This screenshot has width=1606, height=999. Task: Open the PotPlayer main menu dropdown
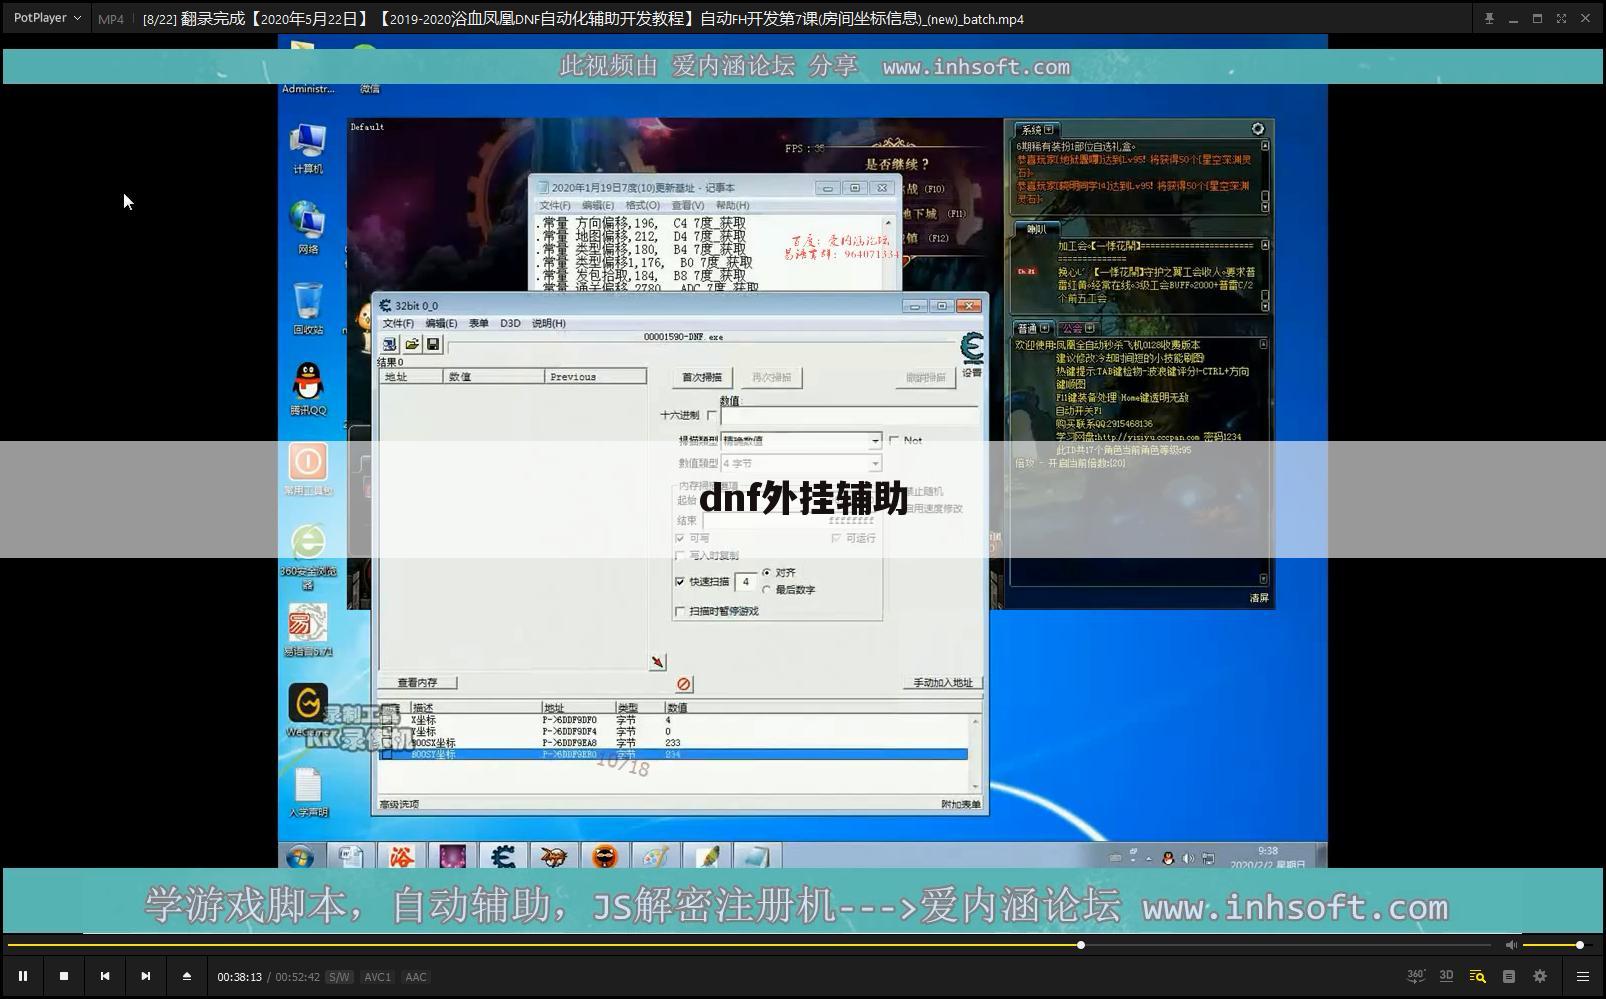click(x=47, y=18)
